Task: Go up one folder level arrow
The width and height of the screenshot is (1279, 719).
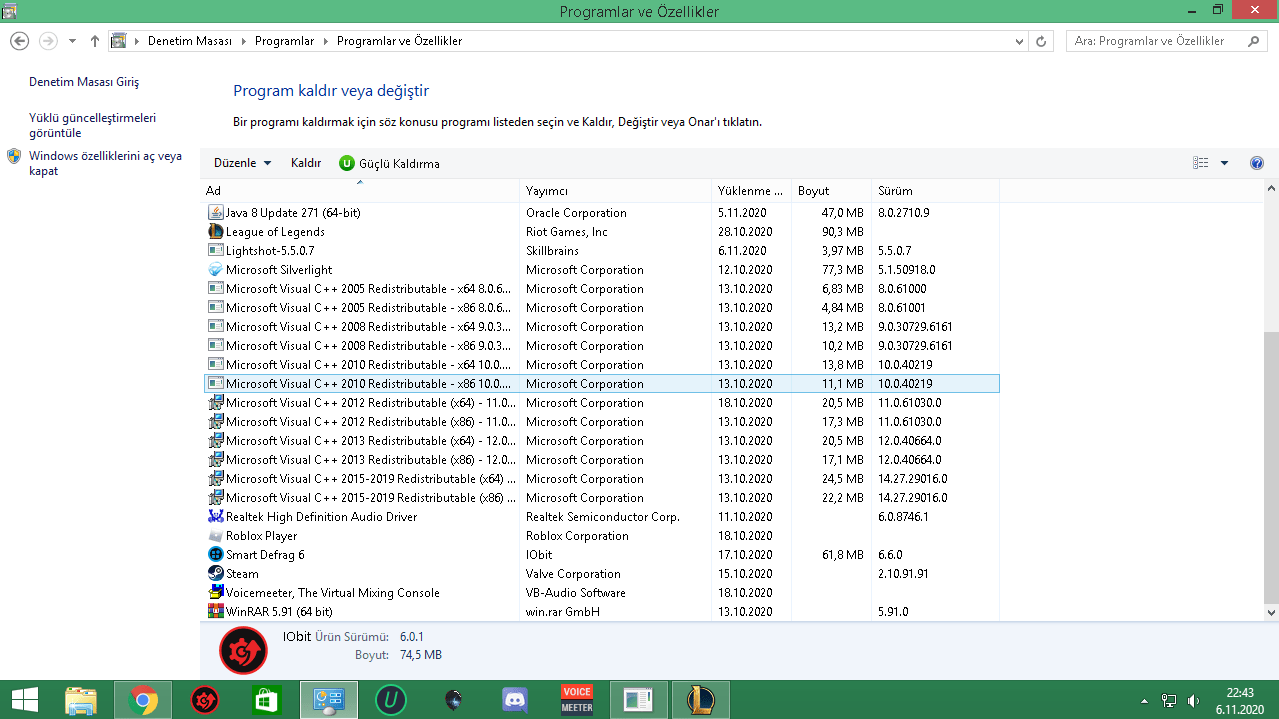Action: coord(95,41)
